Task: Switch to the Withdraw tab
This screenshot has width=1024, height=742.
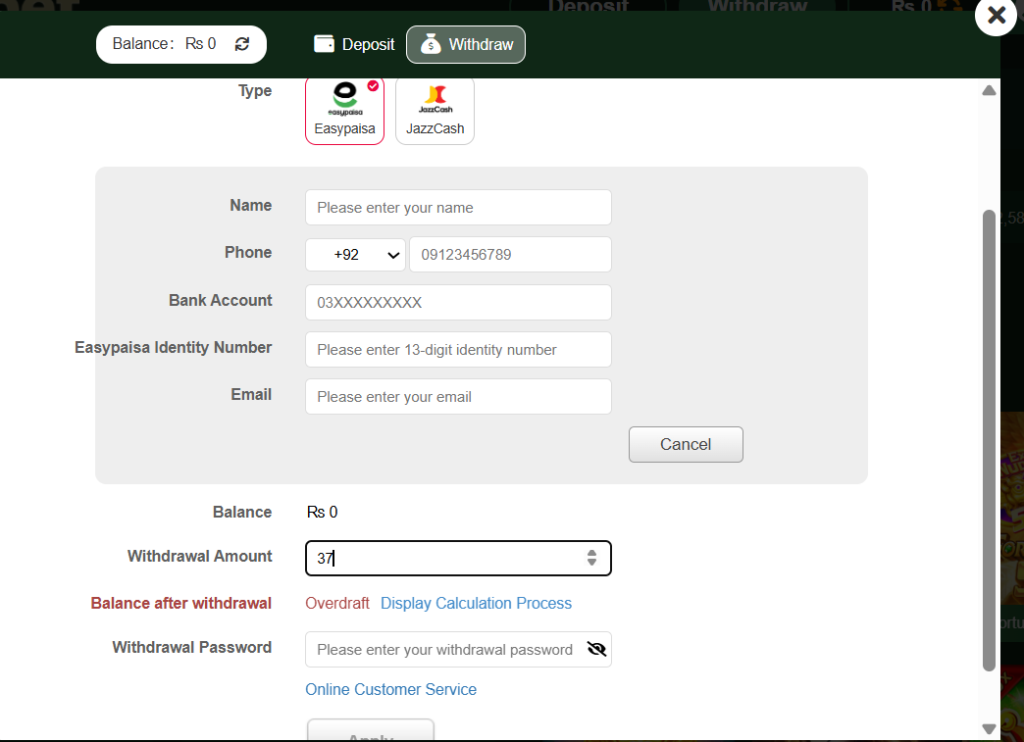Action: [466, 44]
